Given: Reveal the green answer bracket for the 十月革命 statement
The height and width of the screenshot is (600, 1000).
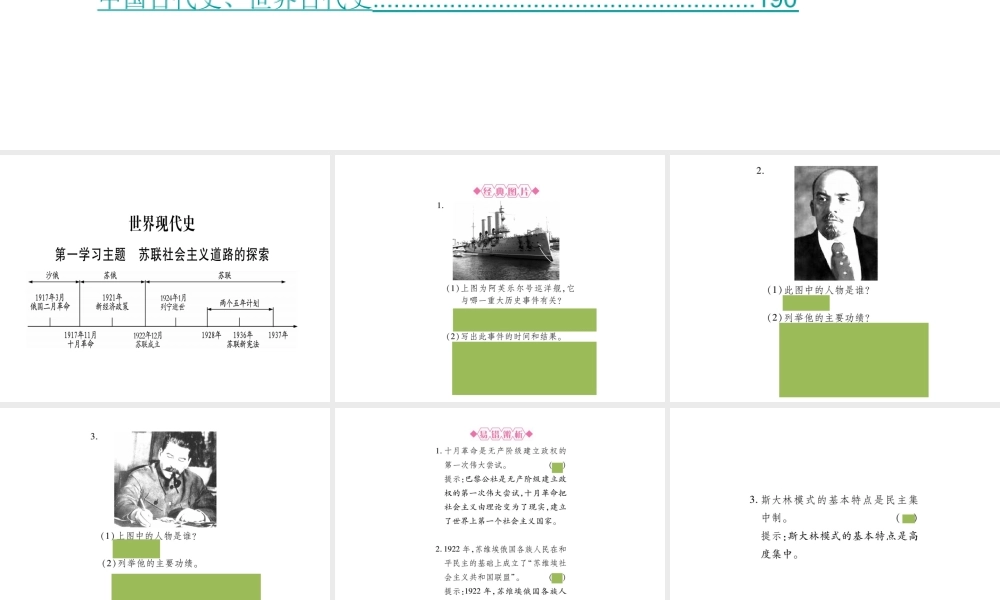Looking at the screenshot, I should click(x=557, y=467).
